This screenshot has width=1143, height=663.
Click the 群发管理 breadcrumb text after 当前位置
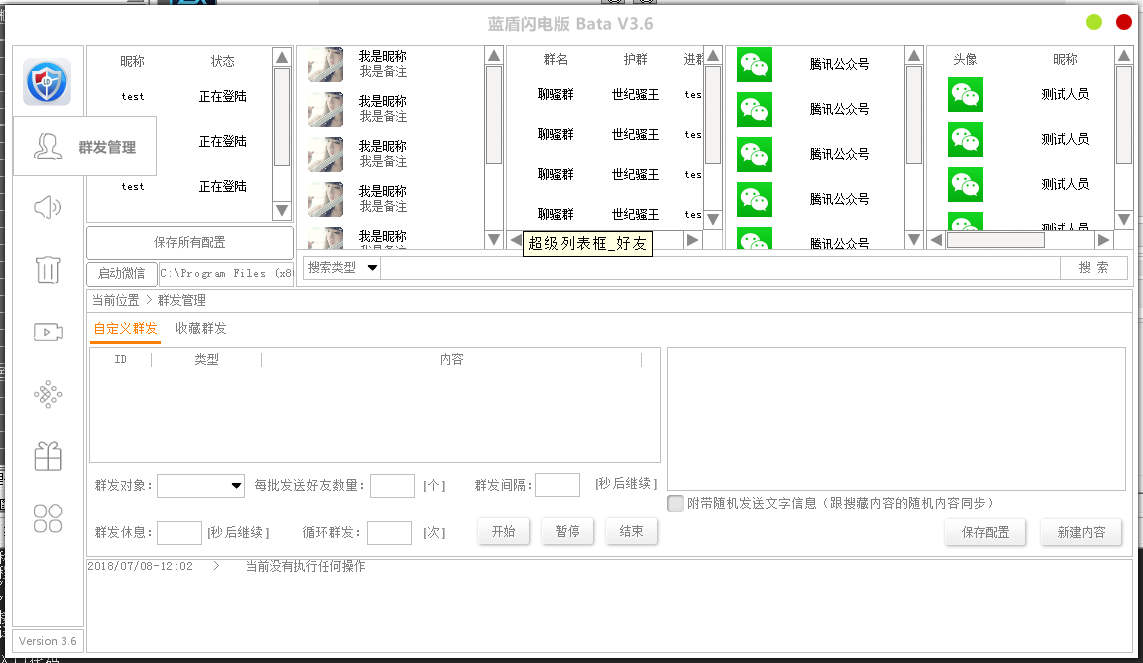tap(182, 300)
